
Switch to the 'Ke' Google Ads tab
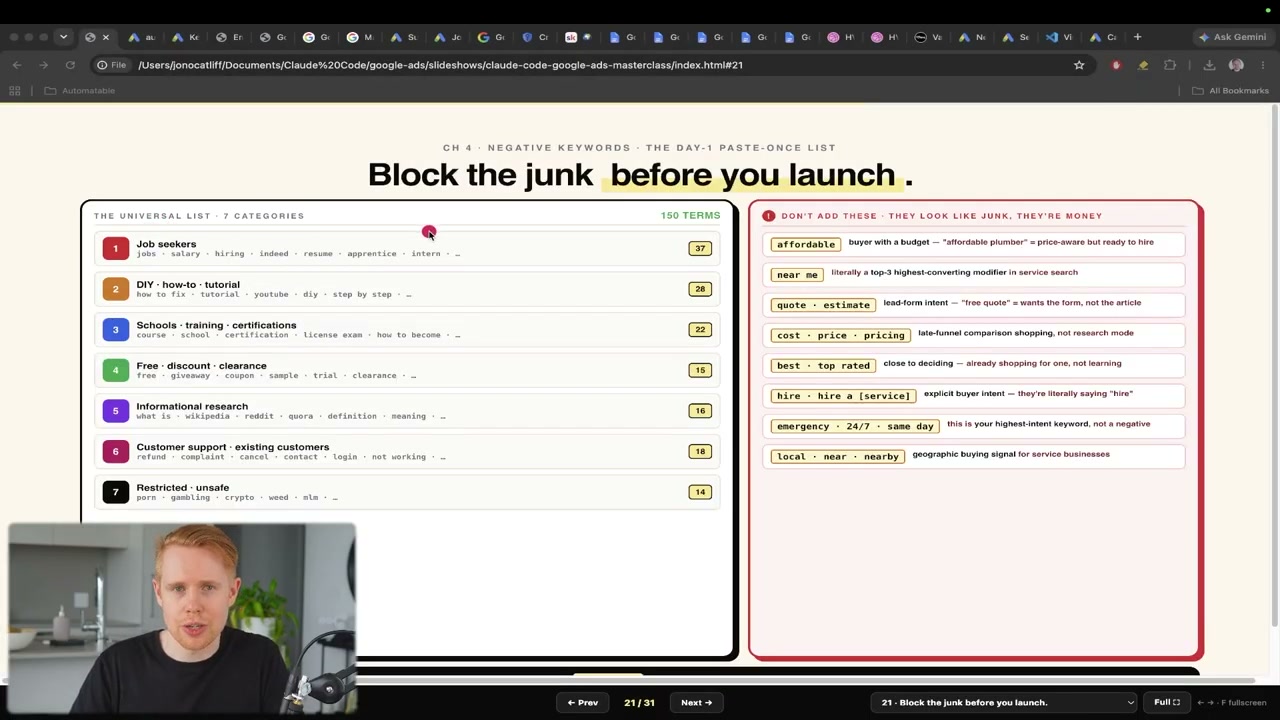[185, 37]
